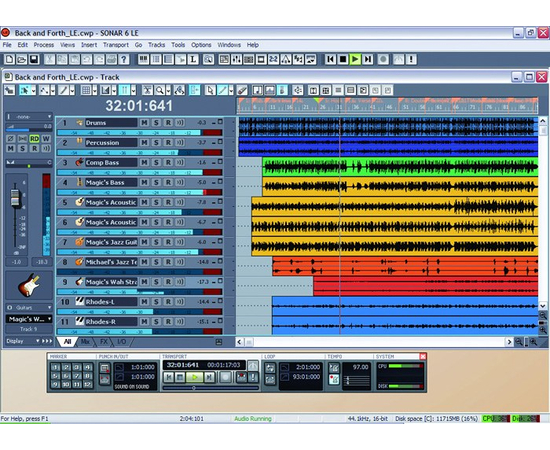Click the Save floppy disk icon
The image size is (550, 450).
34,59
